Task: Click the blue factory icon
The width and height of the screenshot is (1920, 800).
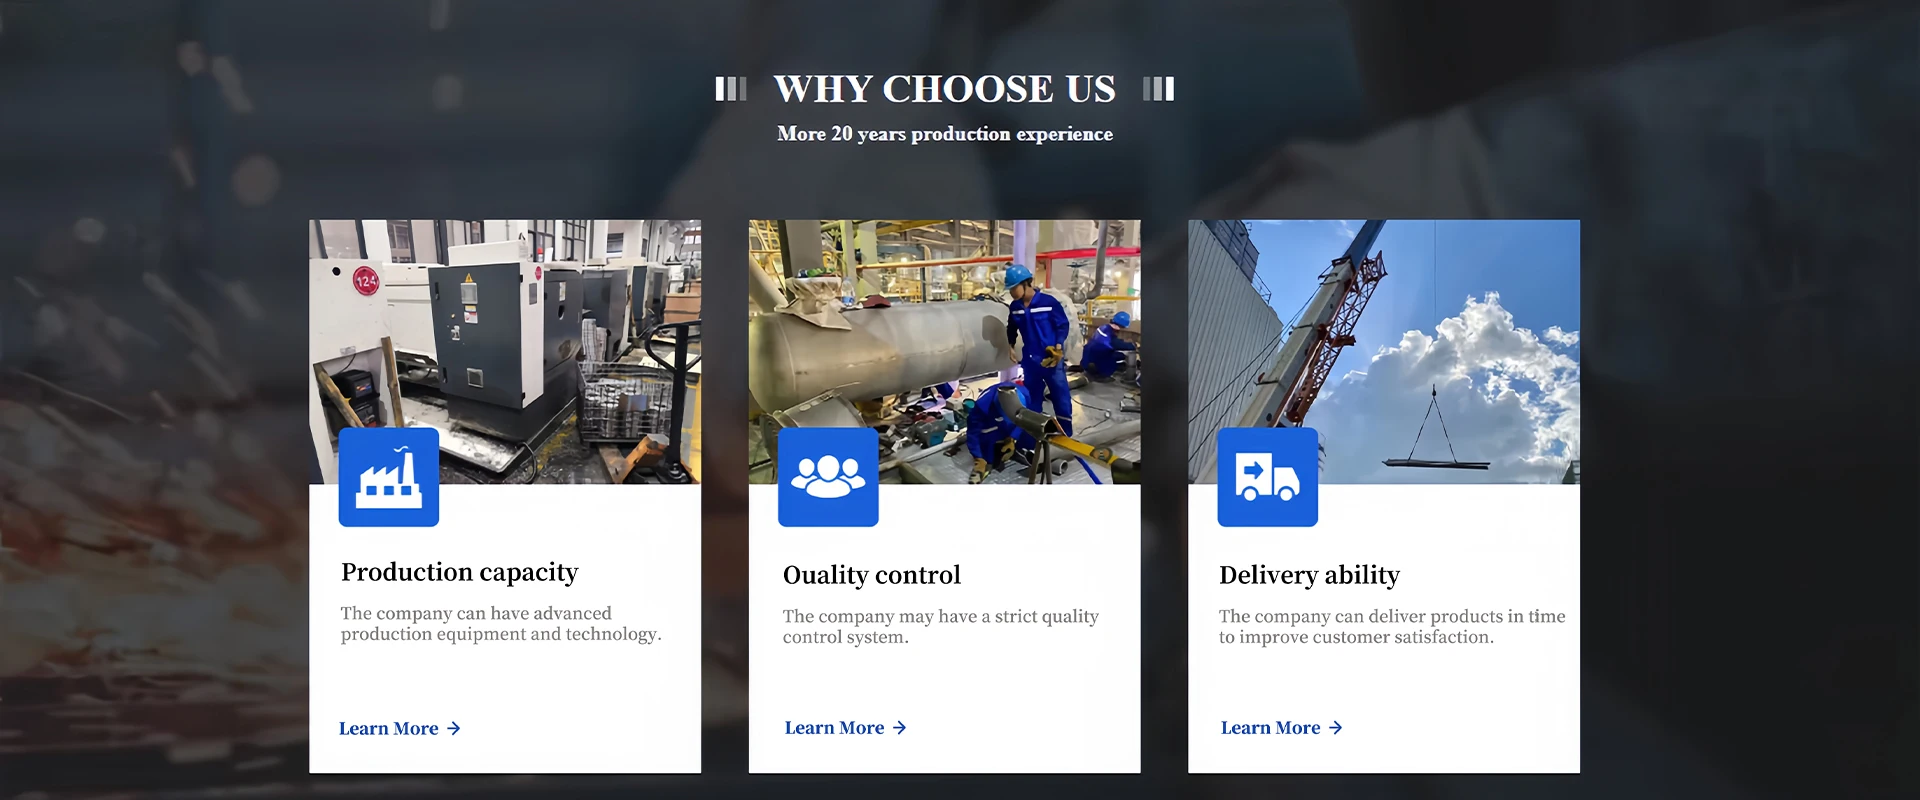Action: [389, 477]
